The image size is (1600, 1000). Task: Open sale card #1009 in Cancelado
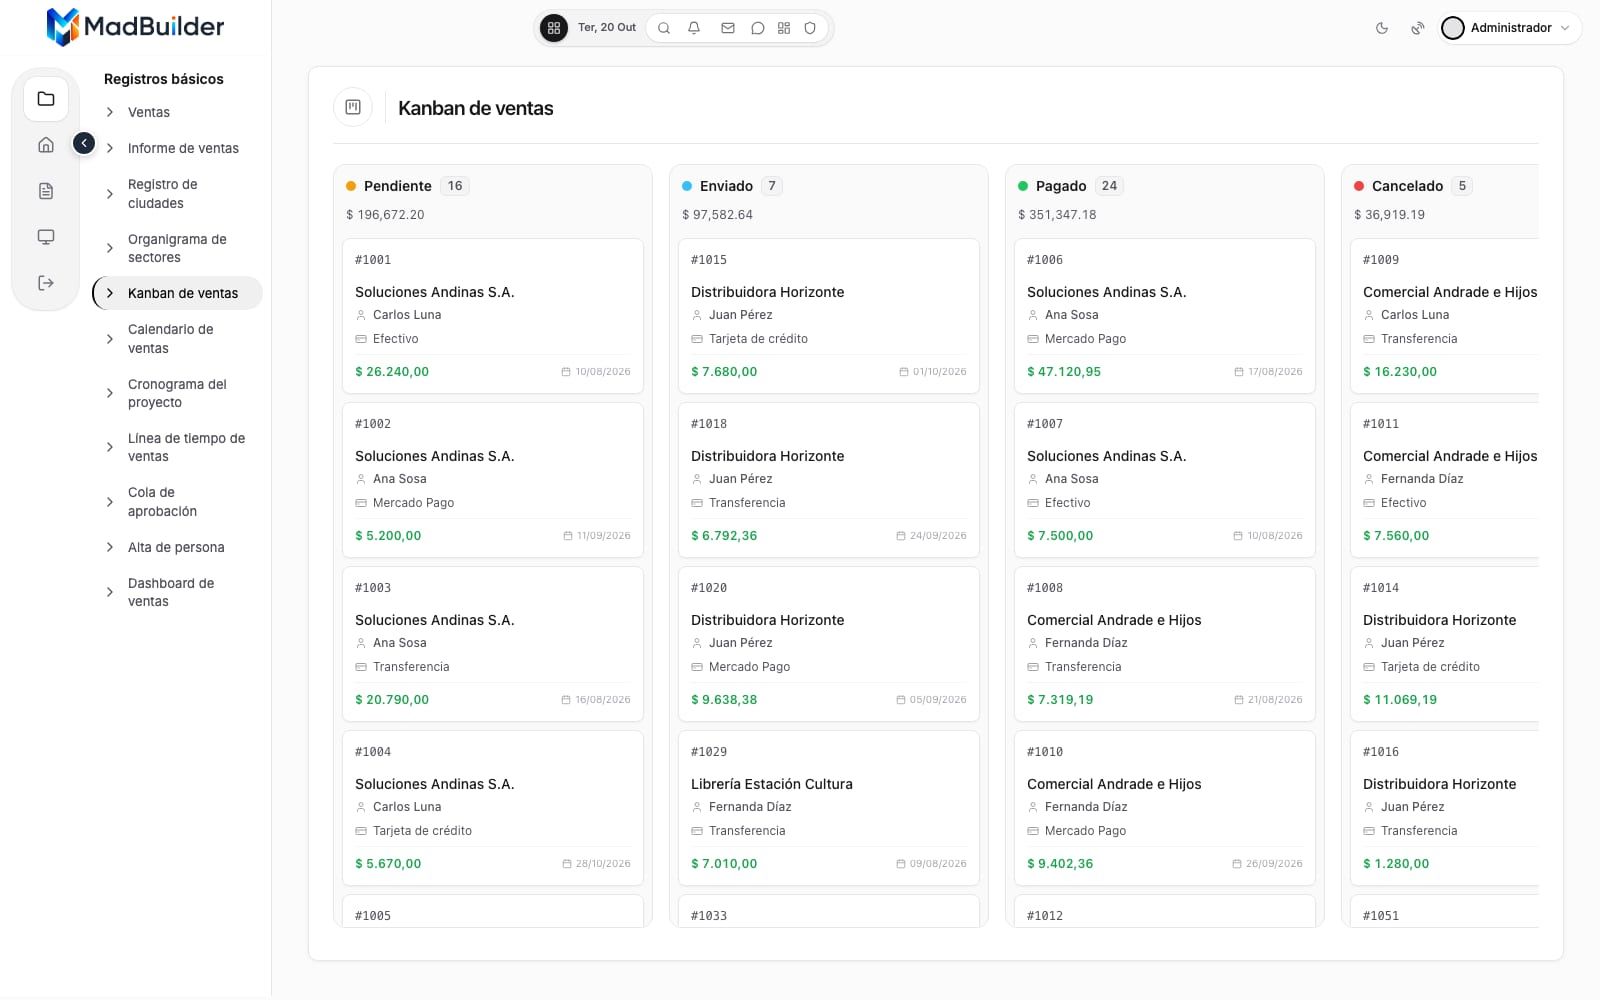1444,316
